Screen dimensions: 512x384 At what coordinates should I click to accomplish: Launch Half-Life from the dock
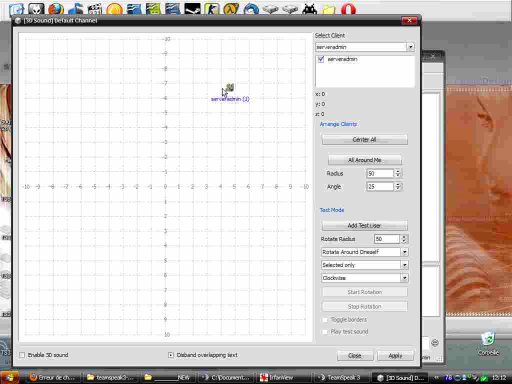pyautogui.click(x=231, y=9)
